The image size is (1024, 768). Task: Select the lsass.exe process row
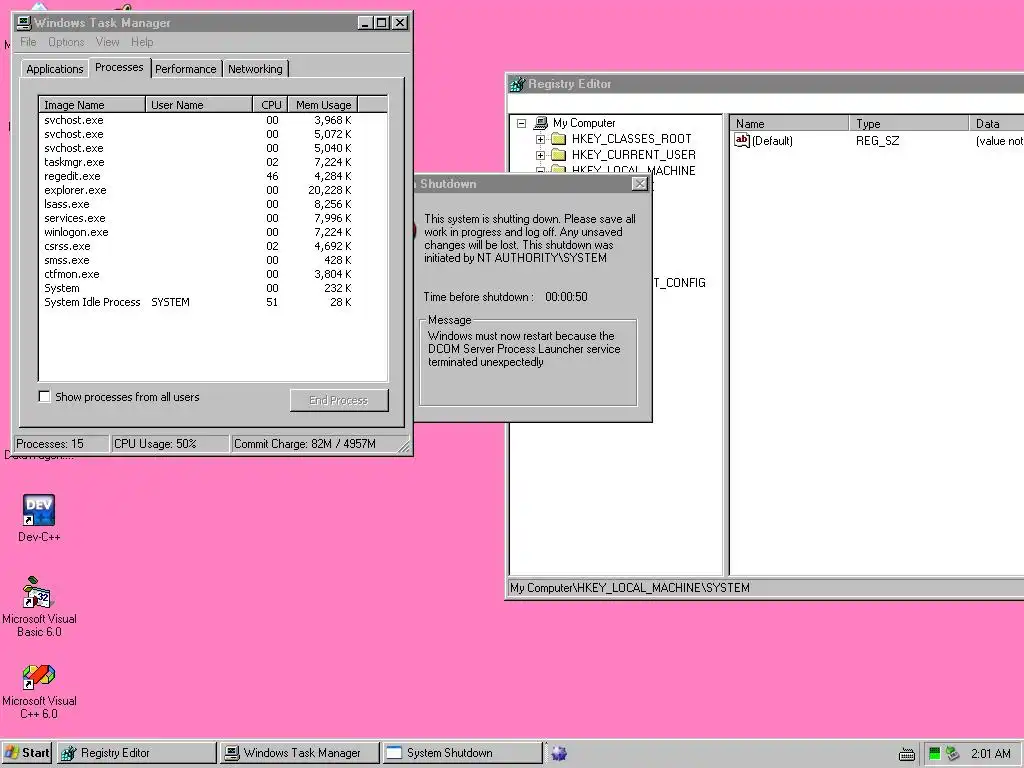point(212,204)
